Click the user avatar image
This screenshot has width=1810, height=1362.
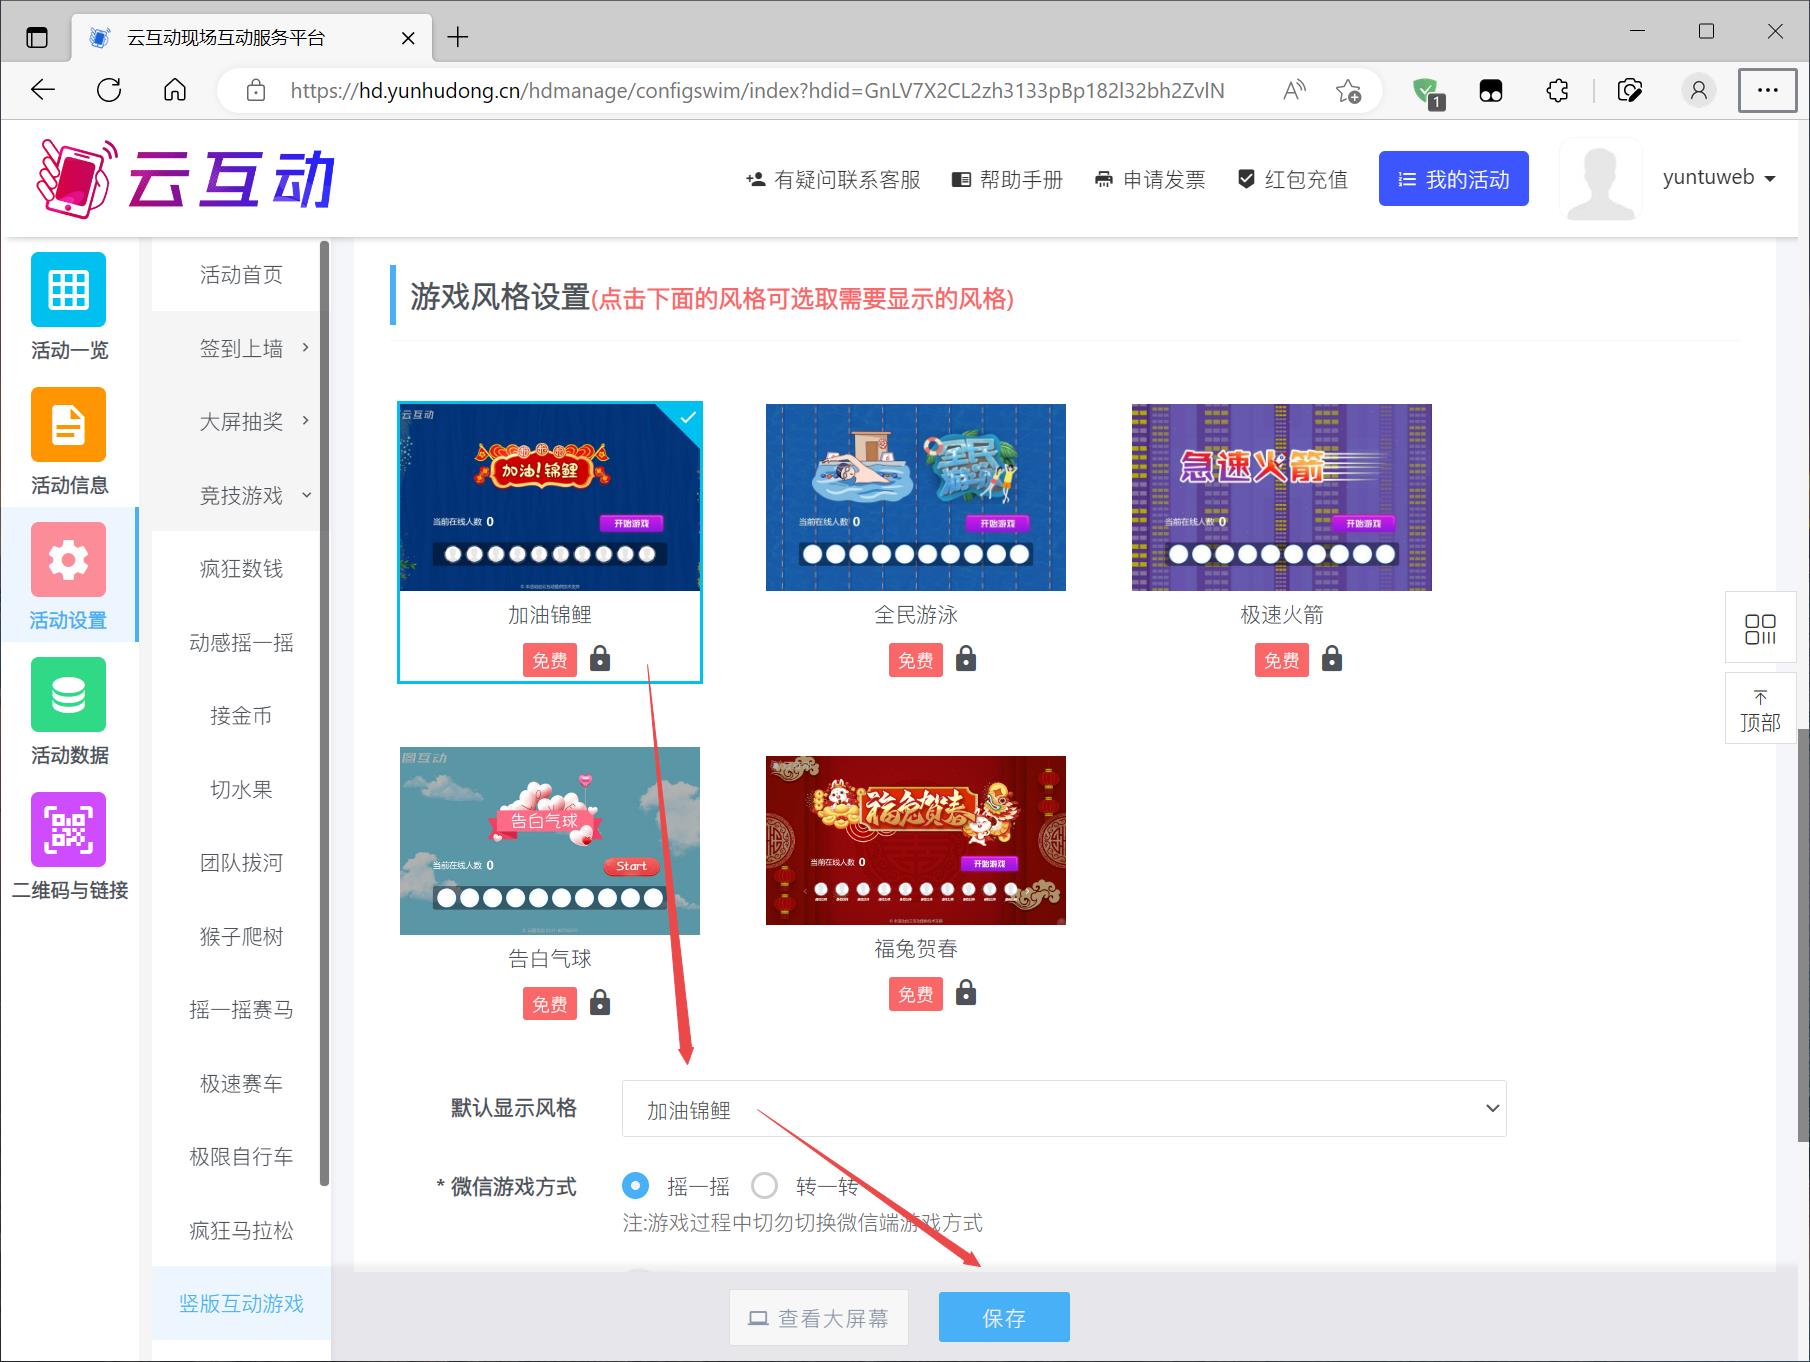point(1601,179)
